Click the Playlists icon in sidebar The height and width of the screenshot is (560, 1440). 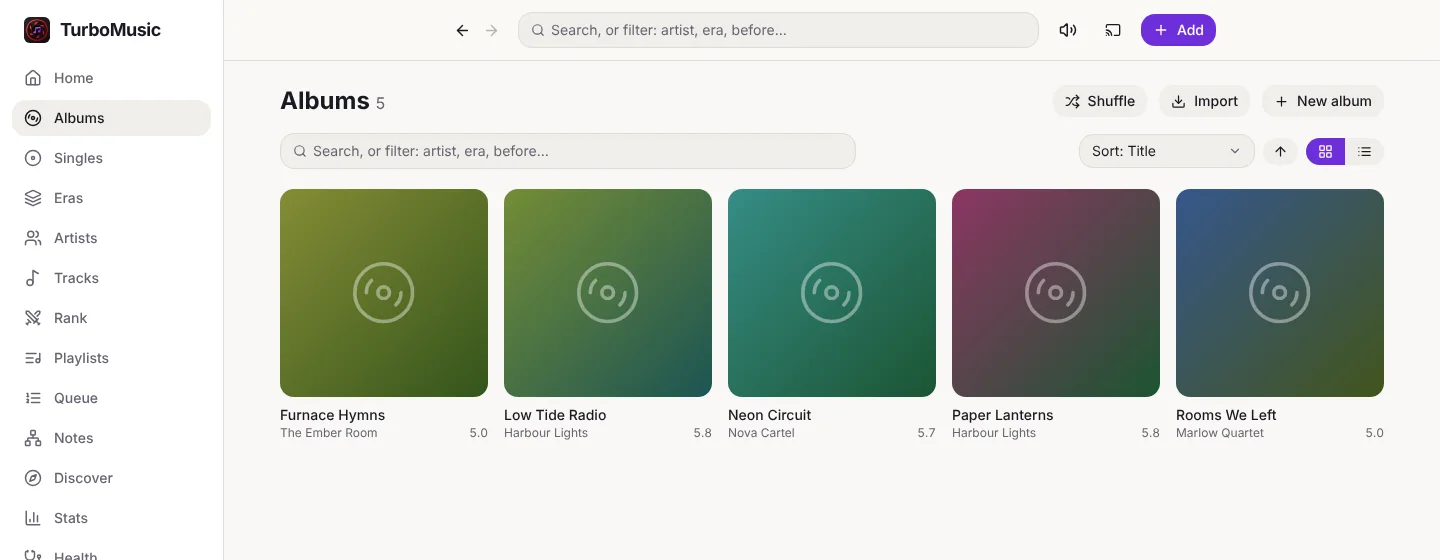pyautogui.click(x=33, y=358)
